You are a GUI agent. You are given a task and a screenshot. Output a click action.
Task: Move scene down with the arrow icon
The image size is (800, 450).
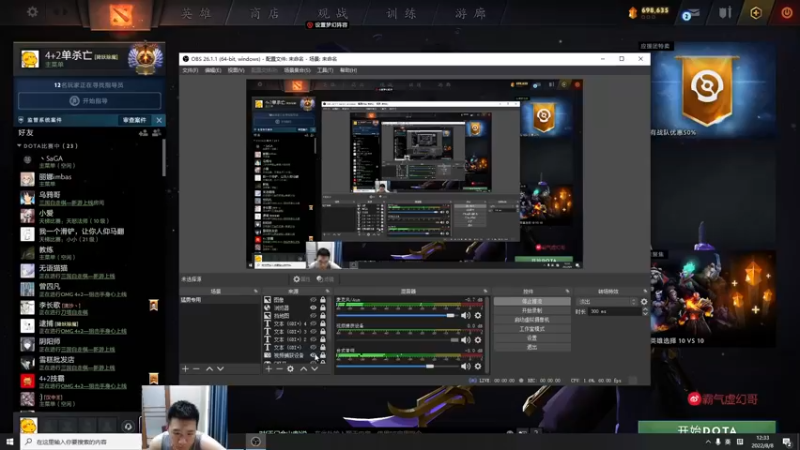pos(220,368)
